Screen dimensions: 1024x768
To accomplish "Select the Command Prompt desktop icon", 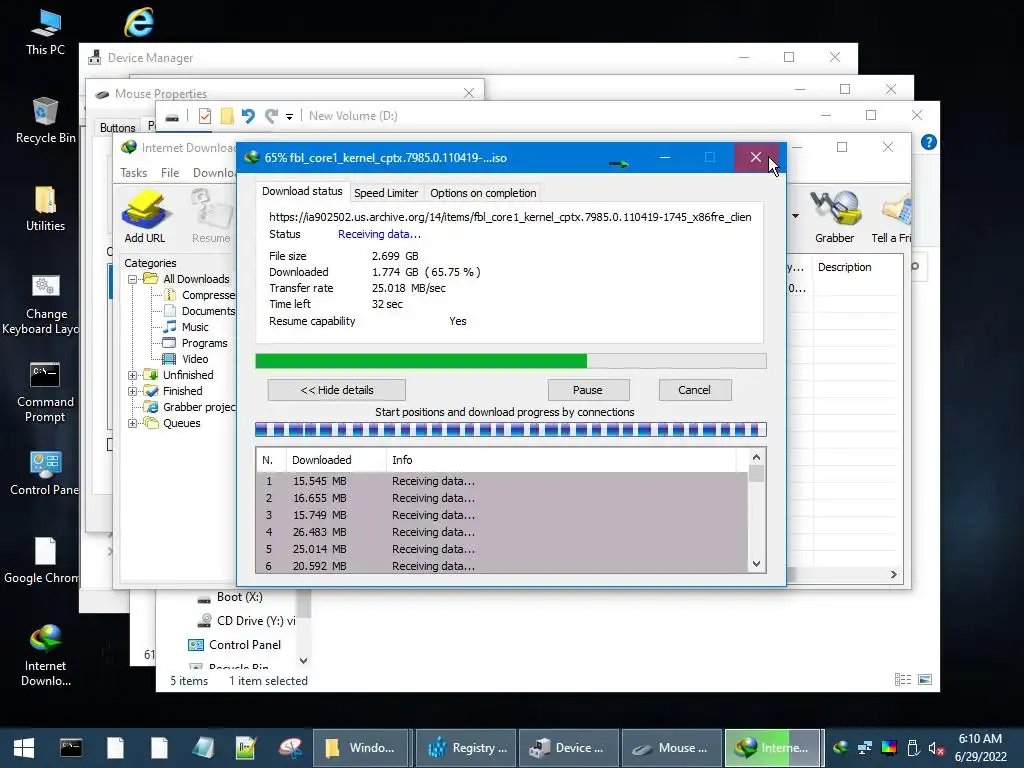I will coord(45,392).
